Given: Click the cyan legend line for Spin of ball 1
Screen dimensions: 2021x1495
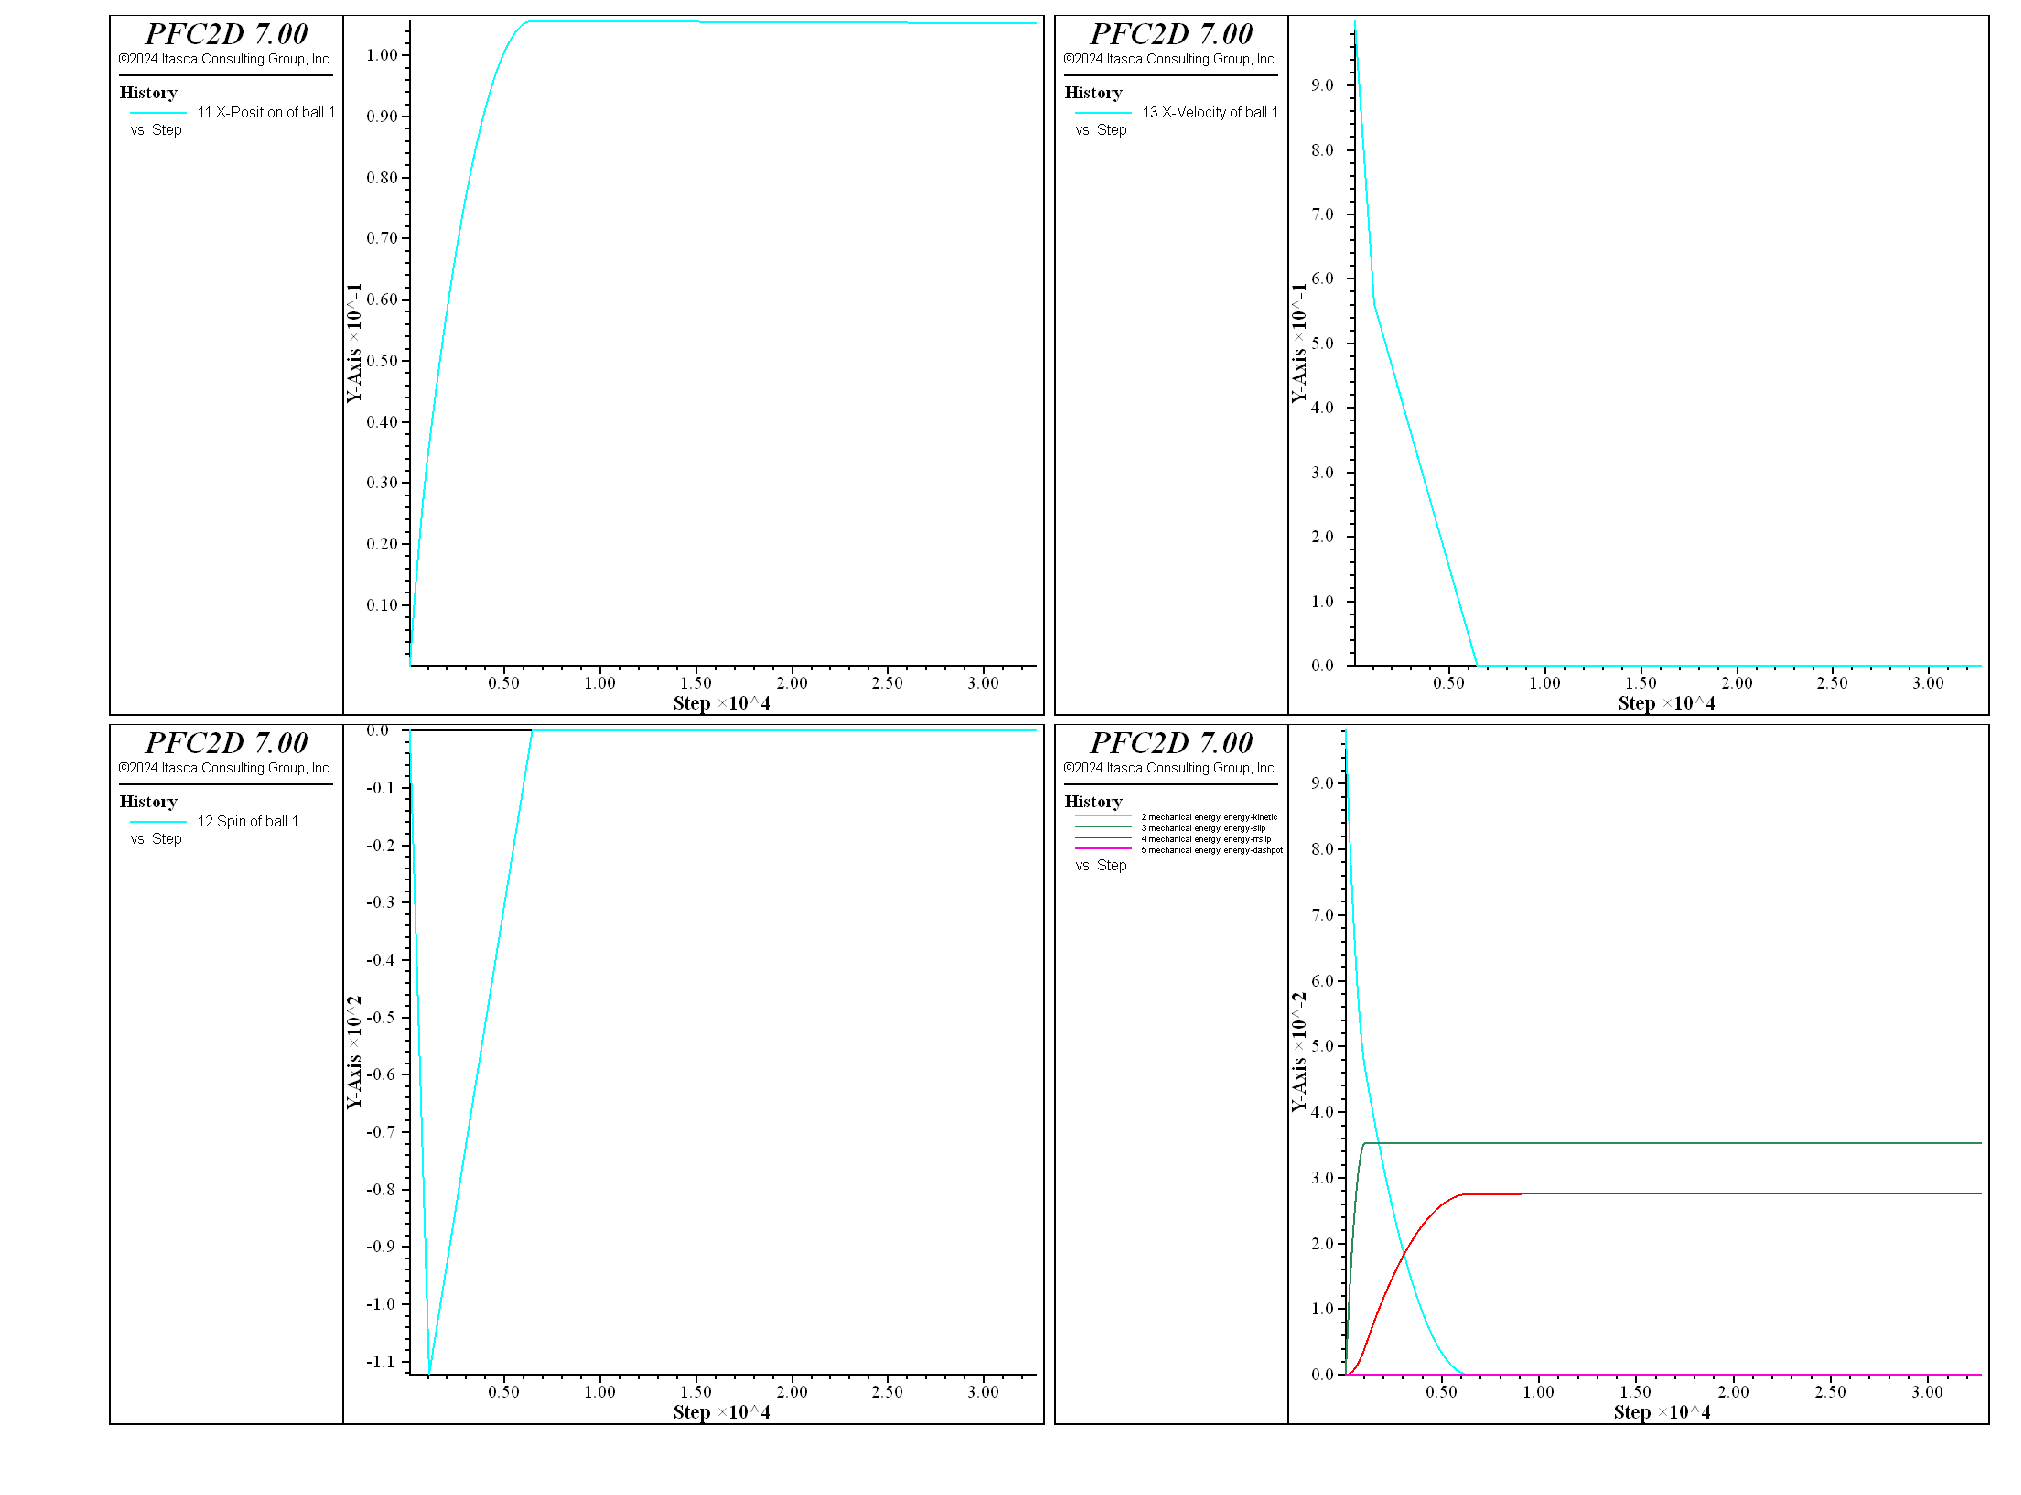Looking at the screenshot, I should click(158, 822).
